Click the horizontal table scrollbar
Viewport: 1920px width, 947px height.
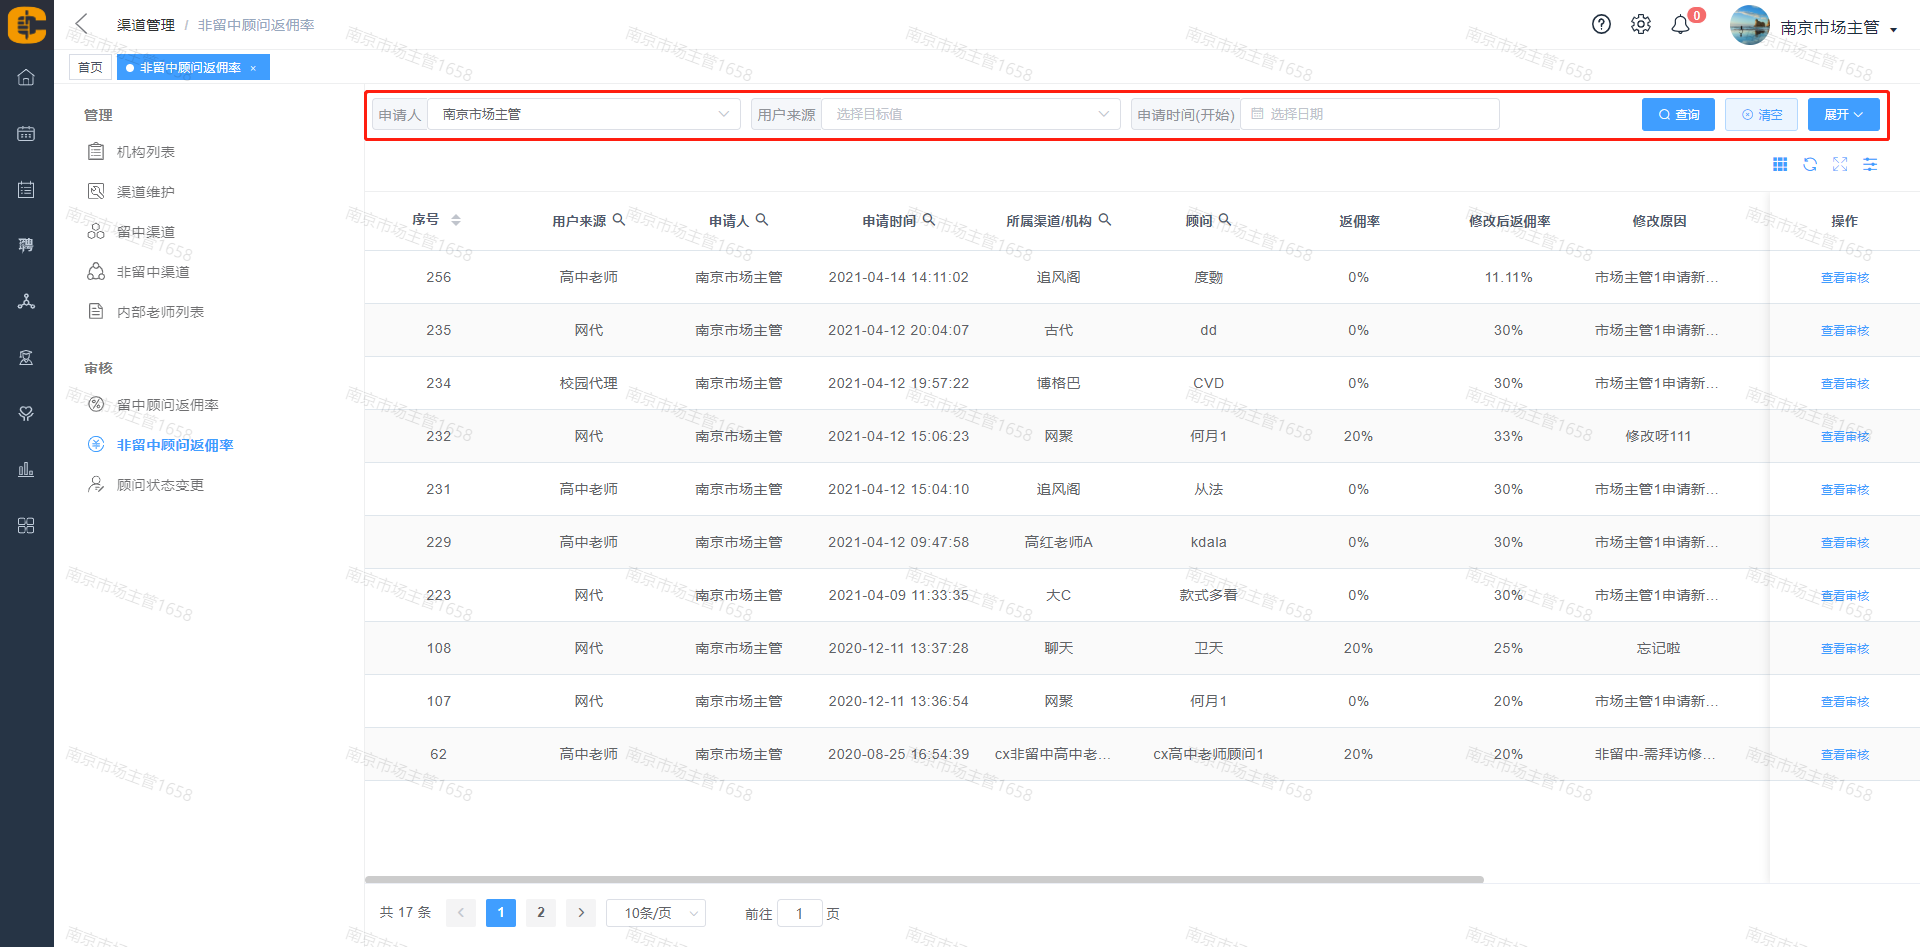923,880
